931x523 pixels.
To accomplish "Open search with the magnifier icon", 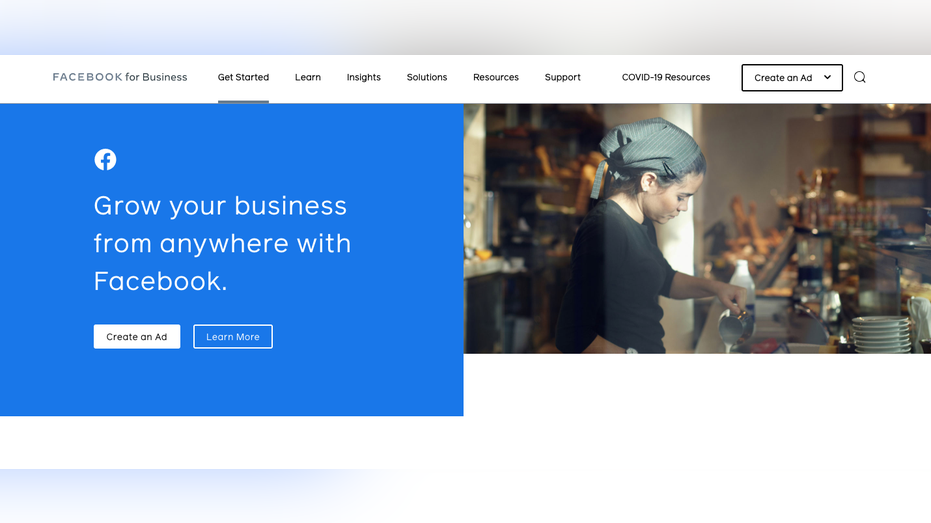I will pyautogui.click(x=859, y=77).
